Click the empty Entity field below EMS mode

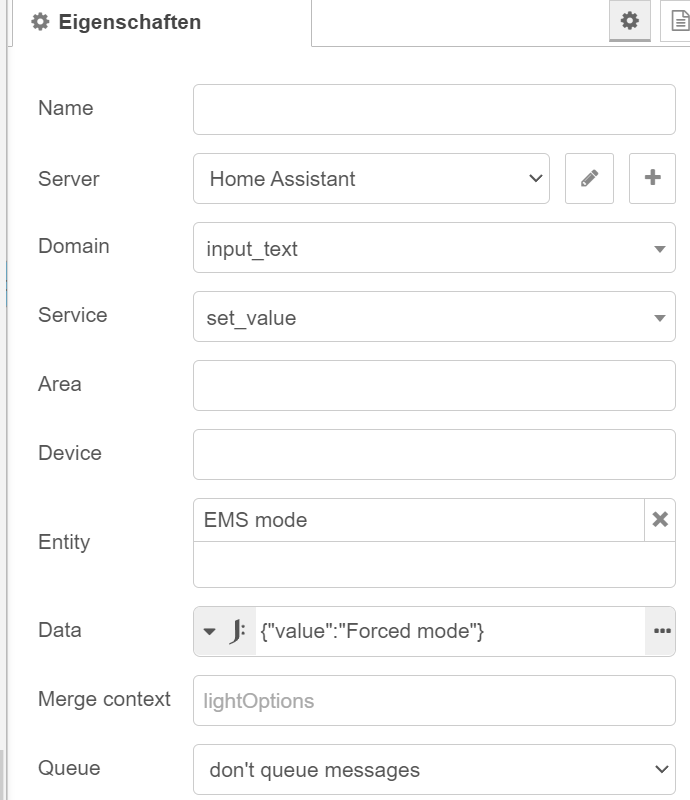tap(434, 564)
